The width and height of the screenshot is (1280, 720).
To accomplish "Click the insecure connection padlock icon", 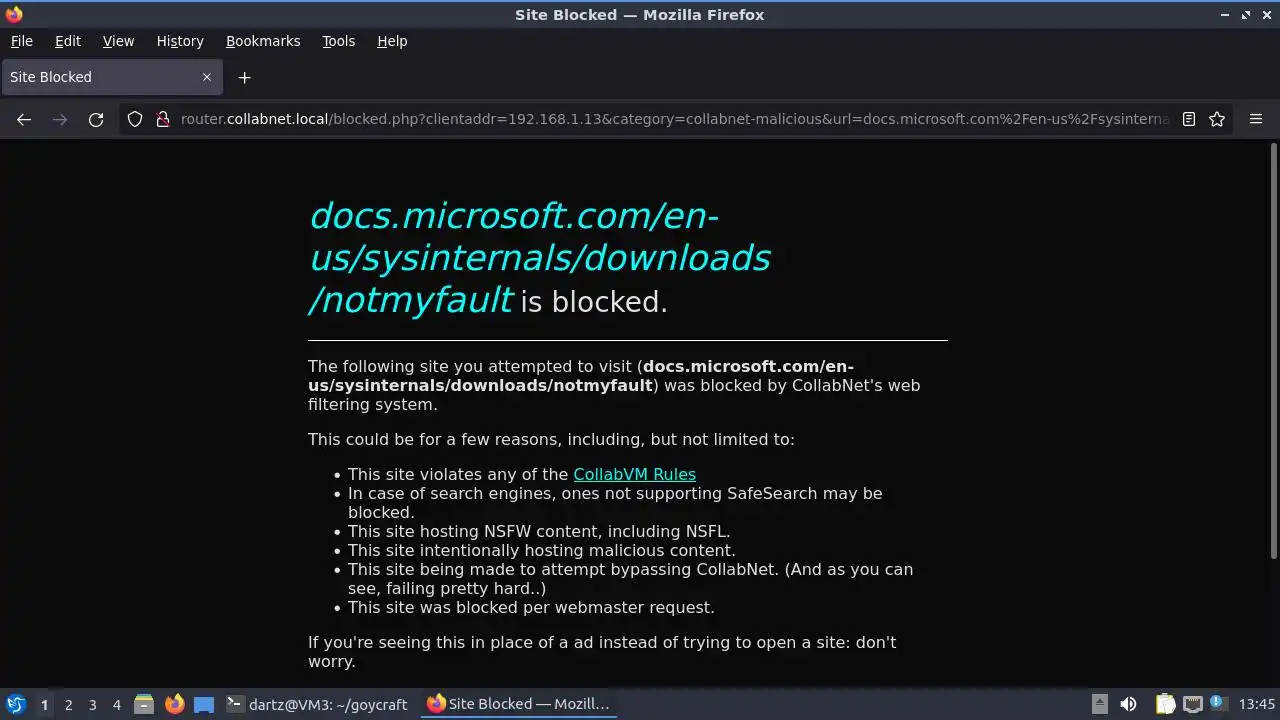I will pyautogui.click(x=163, y=119).
